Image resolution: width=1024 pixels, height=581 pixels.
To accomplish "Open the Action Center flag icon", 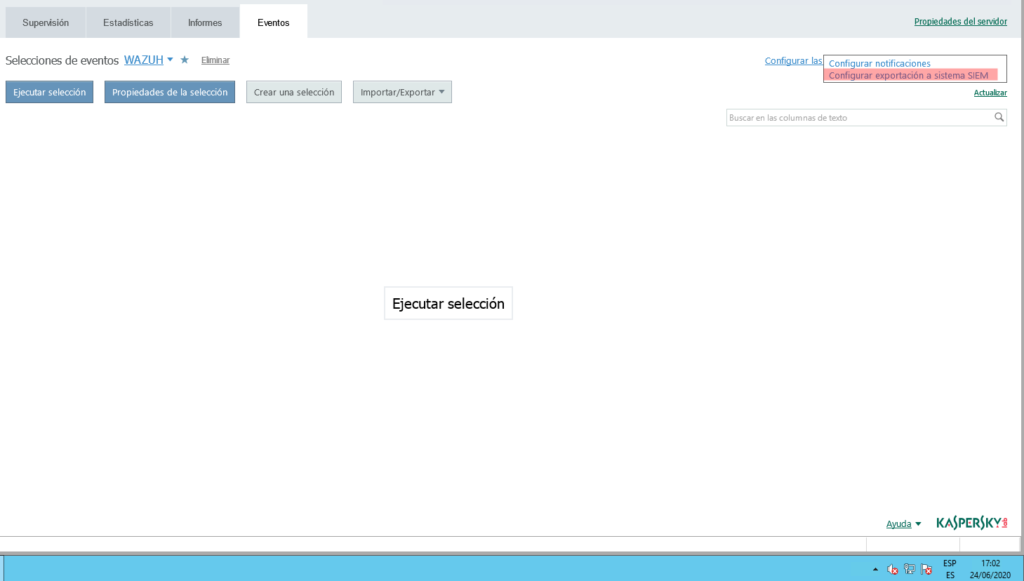I will (x=926, y=569).
